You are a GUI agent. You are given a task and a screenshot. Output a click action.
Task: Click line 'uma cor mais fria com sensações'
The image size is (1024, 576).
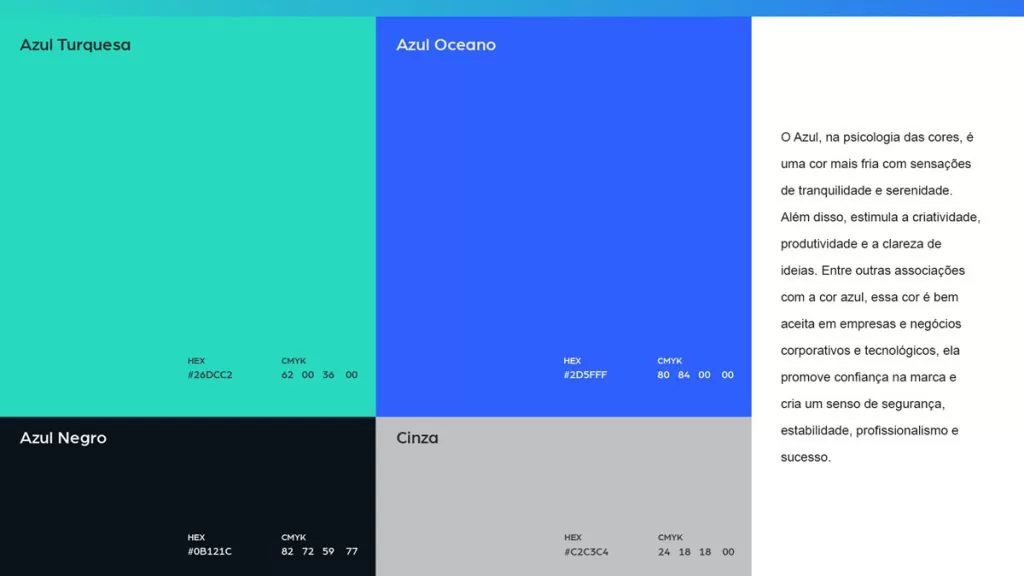[876, 164]
